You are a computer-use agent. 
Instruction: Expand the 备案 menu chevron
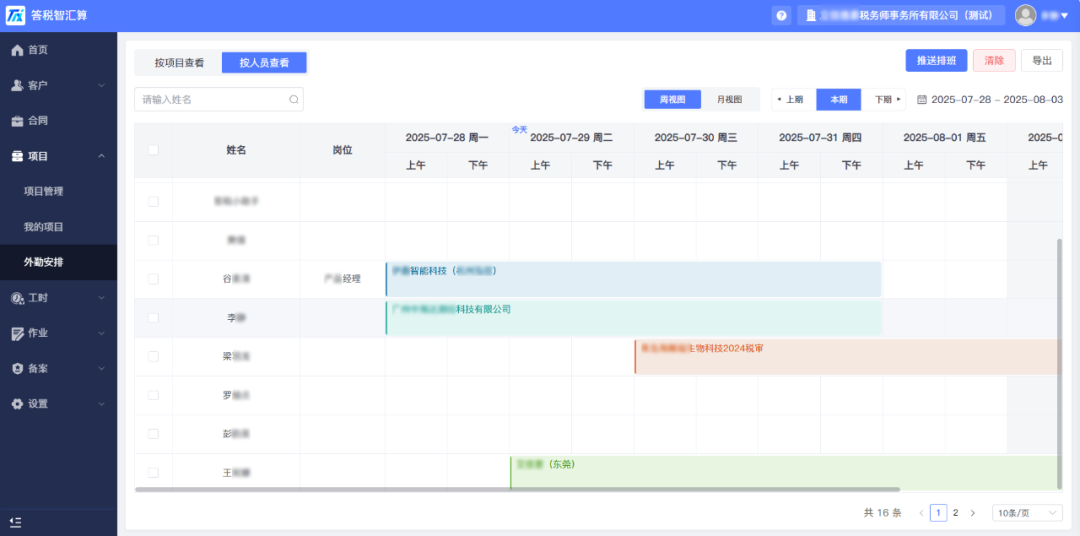101,369
